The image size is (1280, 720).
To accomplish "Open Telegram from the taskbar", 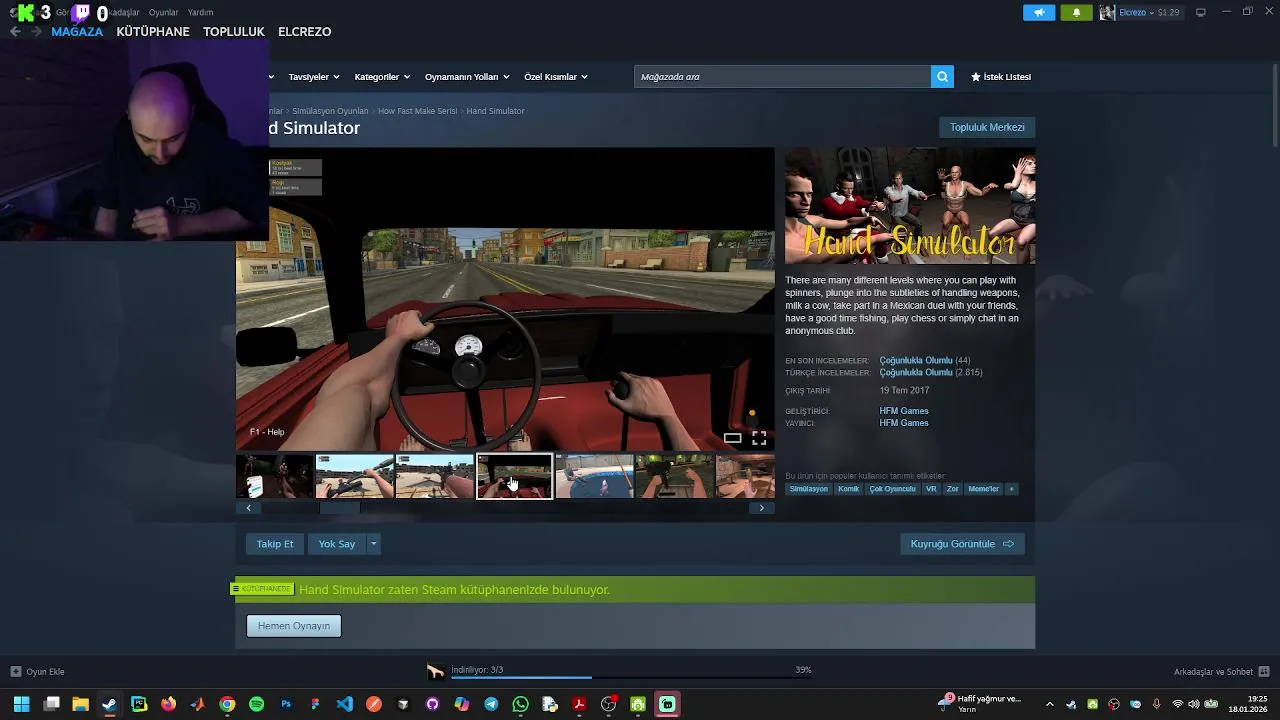I will tap(491, 704).
